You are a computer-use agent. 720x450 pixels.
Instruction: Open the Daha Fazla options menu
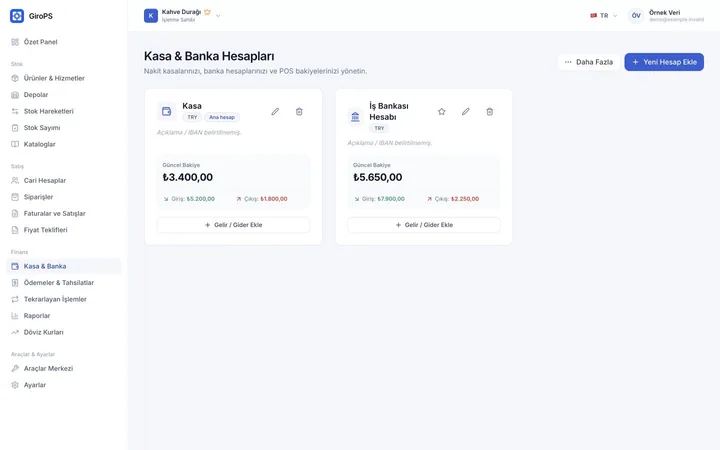589,62
